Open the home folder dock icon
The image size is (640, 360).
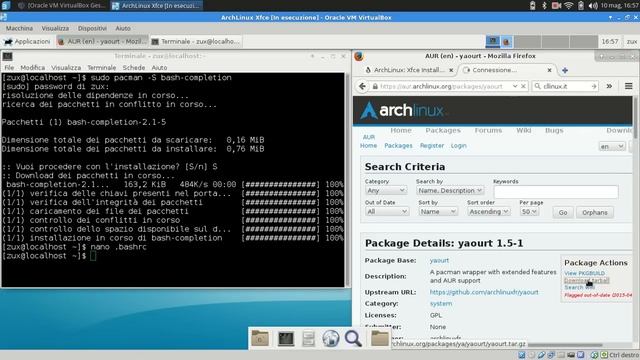260,338
